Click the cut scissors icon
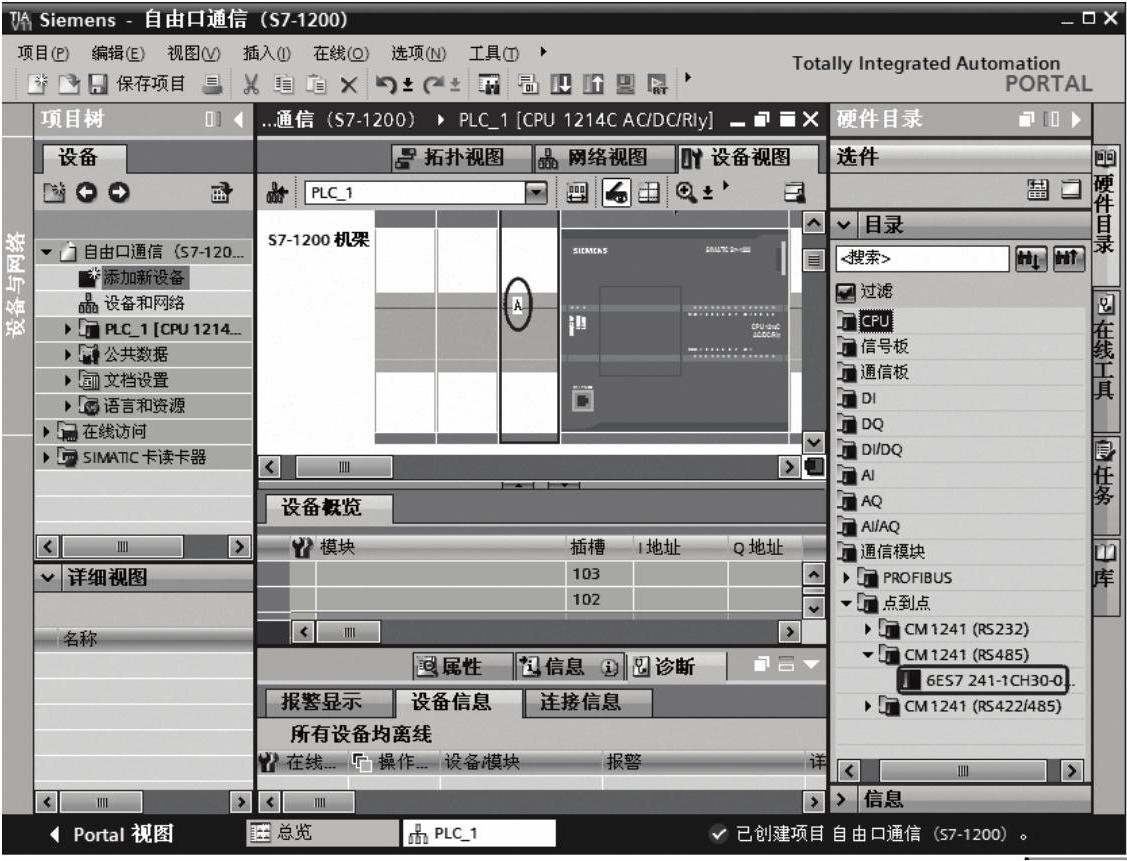1127x861 pixels. (x=251, y=85)
